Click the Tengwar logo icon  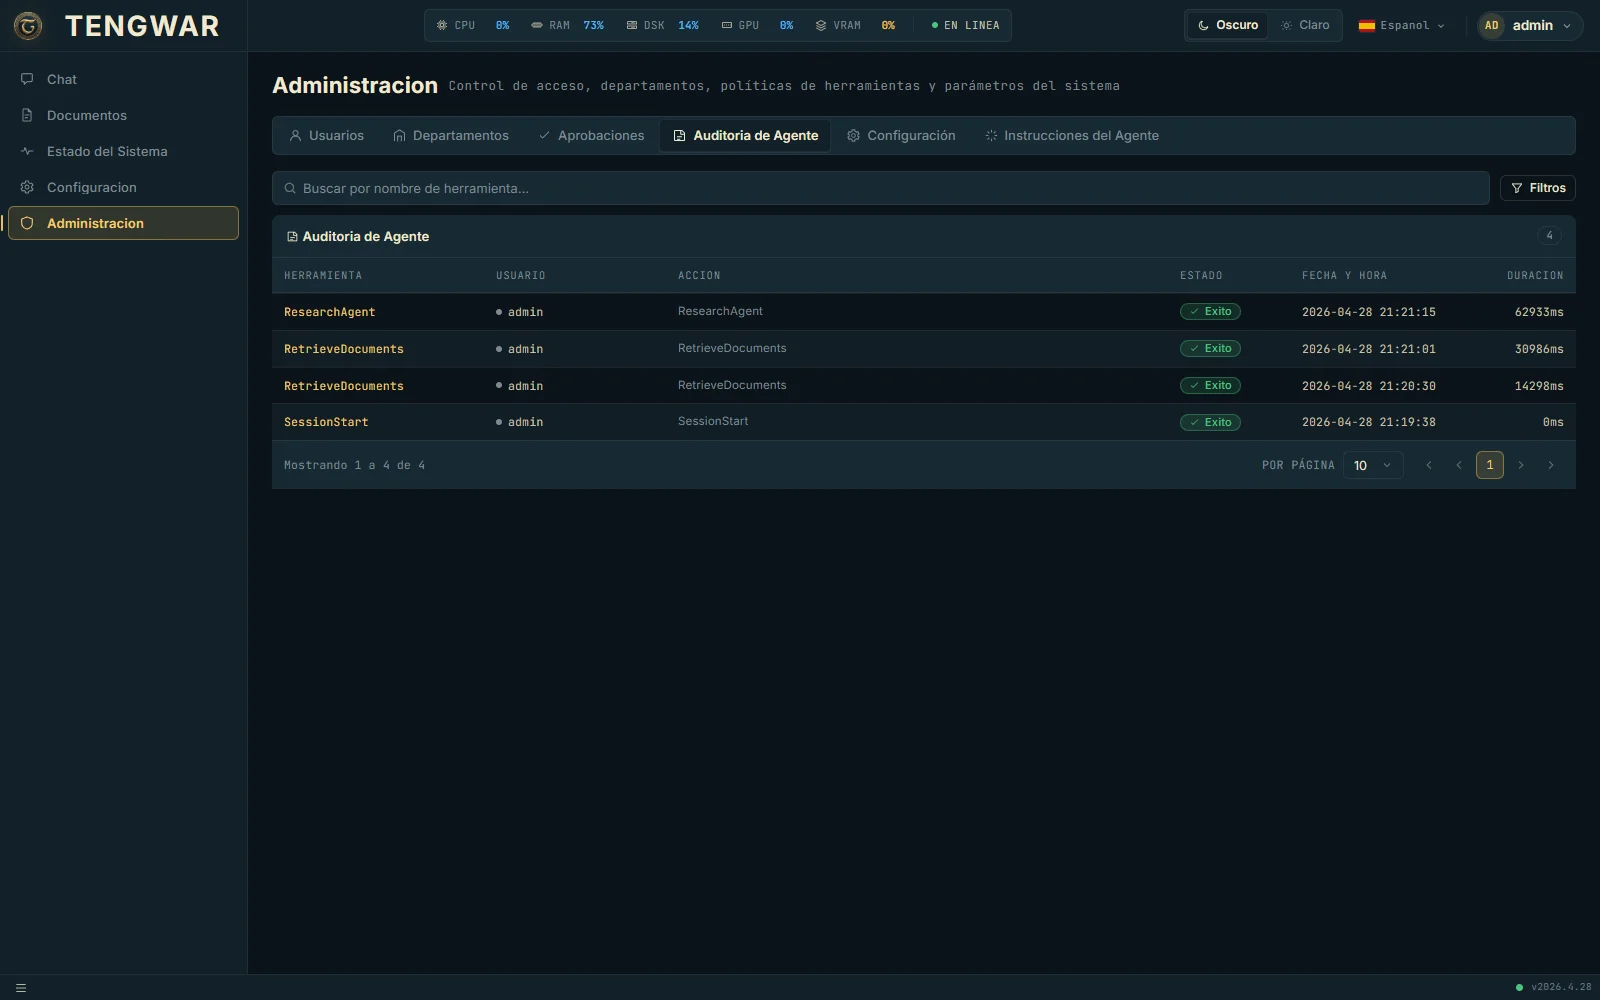(x=28, y=26)
